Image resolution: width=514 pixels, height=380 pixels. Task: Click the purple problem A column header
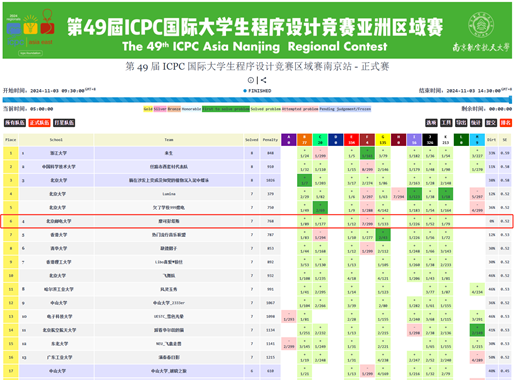point(289,140)
